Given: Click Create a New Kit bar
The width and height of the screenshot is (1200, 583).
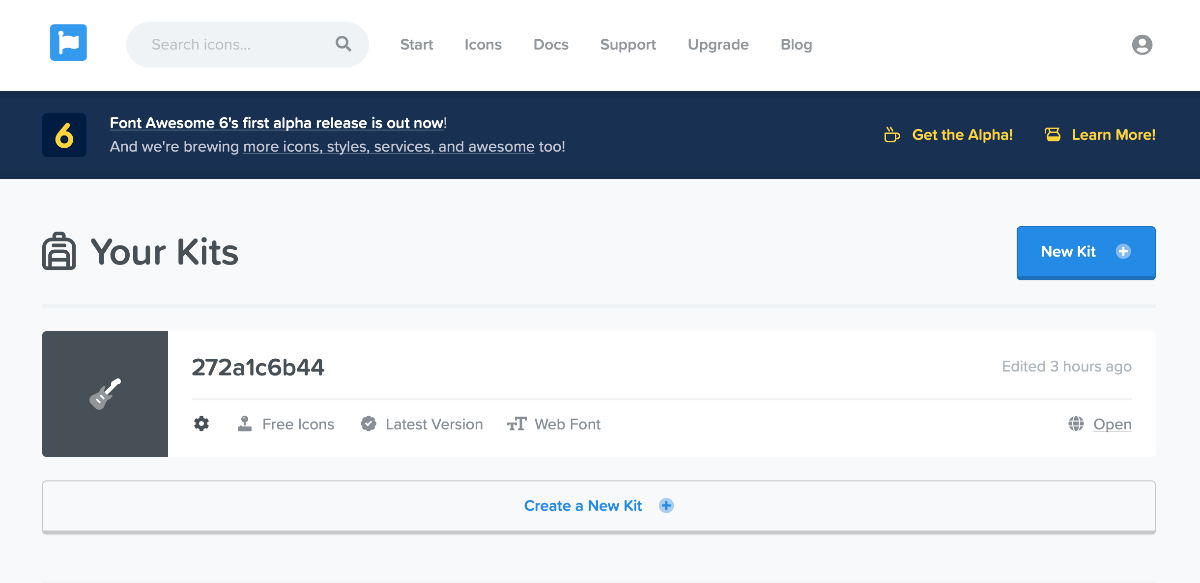Looking at the screenshot, I should click(599, 506).
